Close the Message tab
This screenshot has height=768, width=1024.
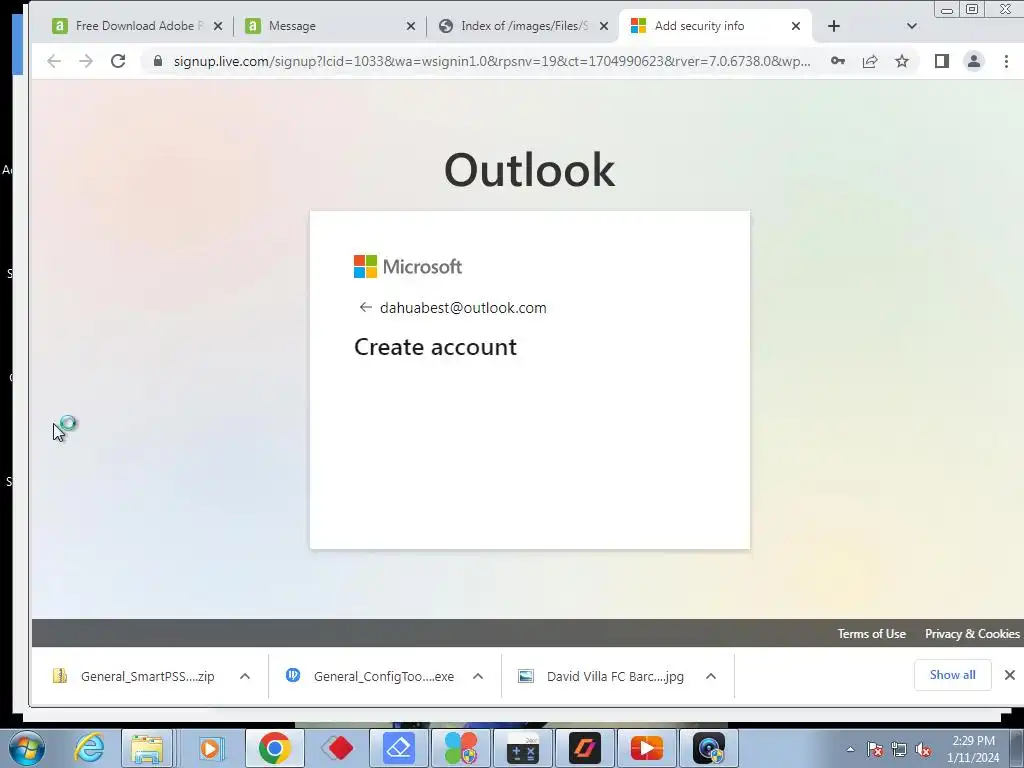coord(411,26)
